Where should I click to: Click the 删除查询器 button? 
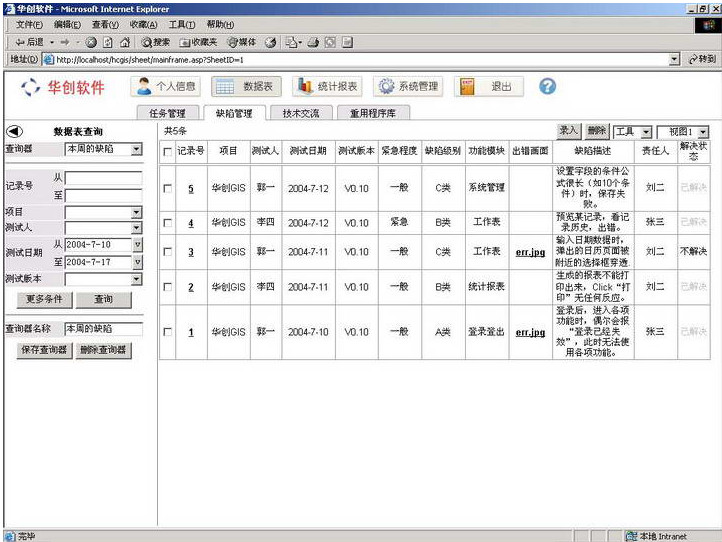click(104, 350)
